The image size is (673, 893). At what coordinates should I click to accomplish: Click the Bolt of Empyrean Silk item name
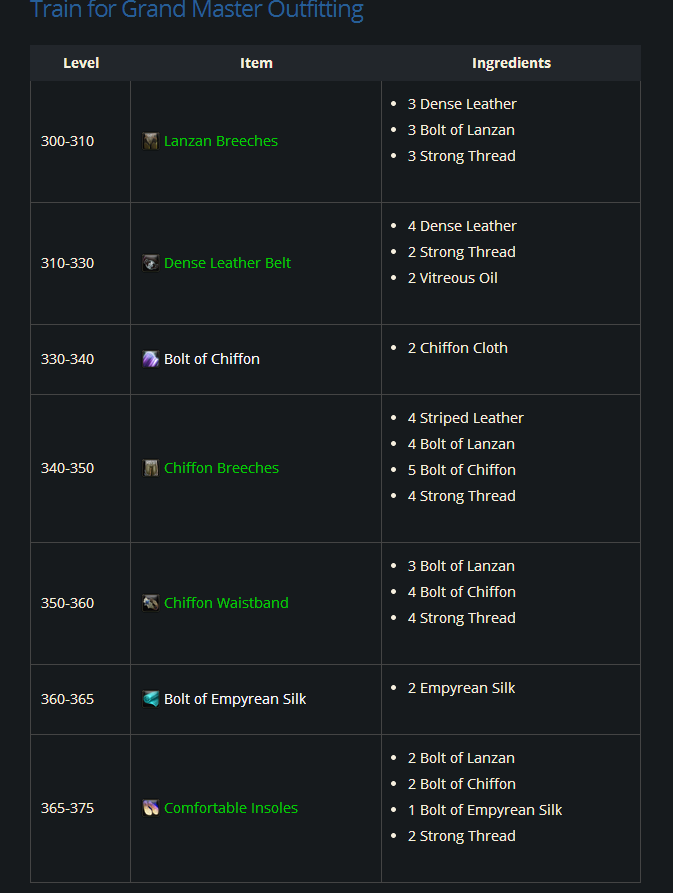tap(235, 699)
